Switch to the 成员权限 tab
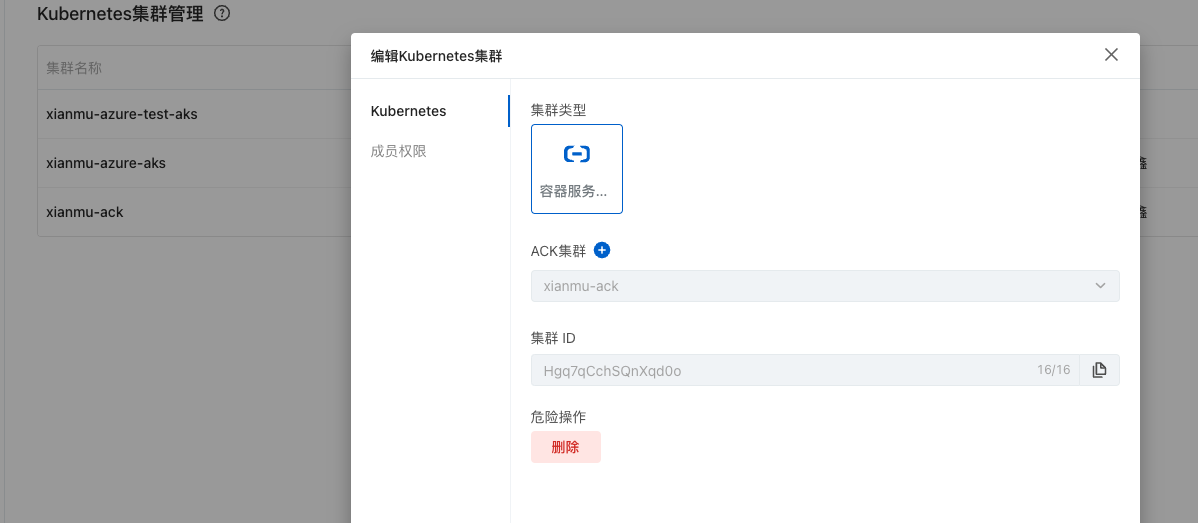This screenshot has height=523, width=1198. click(398, 151)
